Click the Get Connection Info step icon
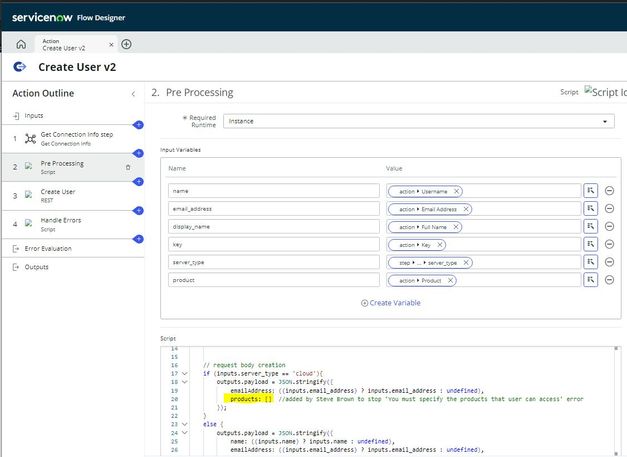 coord(30,139)
